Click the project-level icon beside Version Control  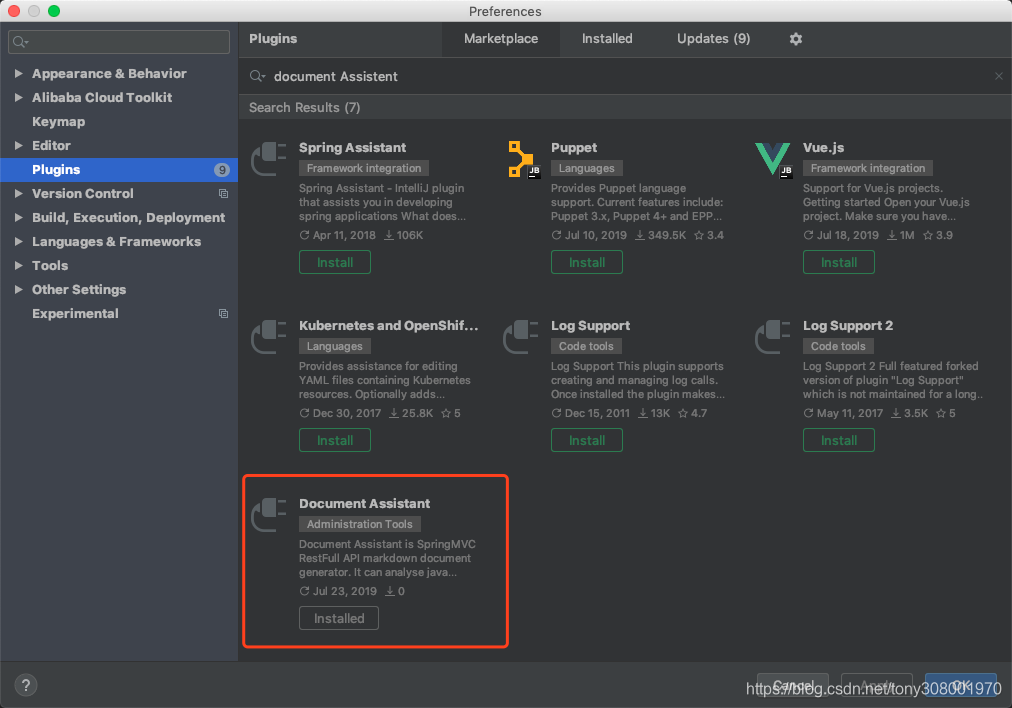pos(223,194)
